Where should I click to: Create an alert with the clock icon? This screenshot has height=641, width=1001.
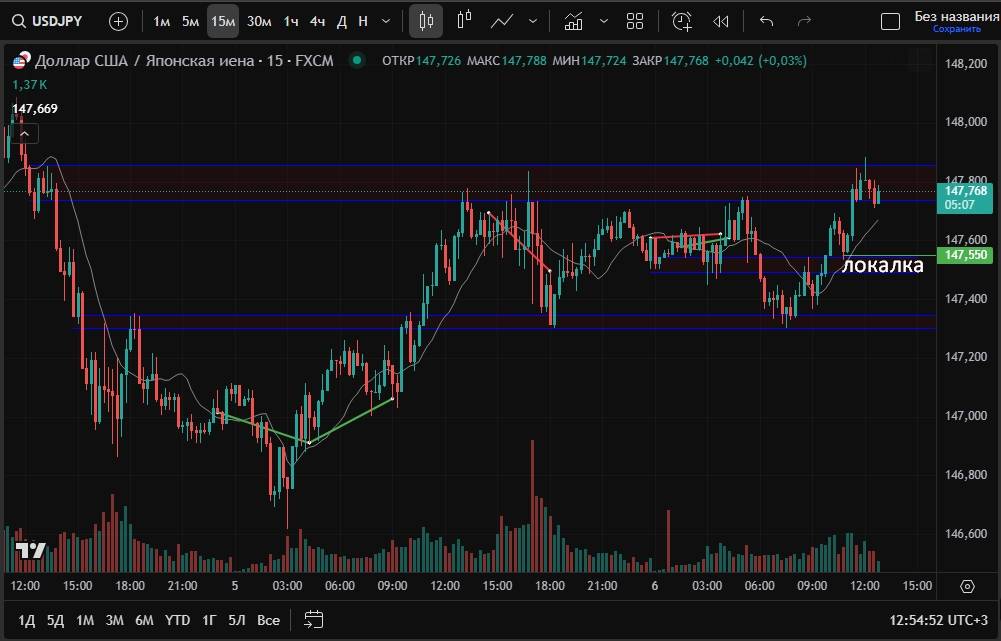682,21
